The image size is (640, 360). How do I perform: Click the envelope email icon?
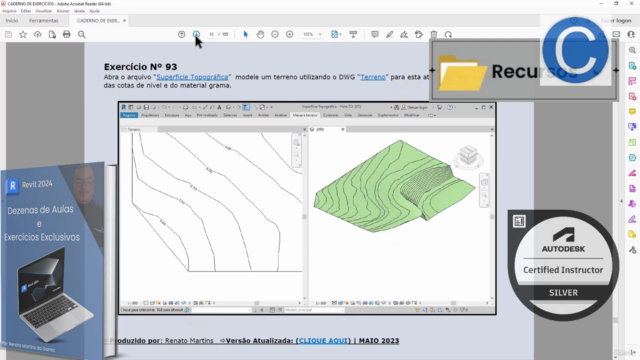(616, 35)
